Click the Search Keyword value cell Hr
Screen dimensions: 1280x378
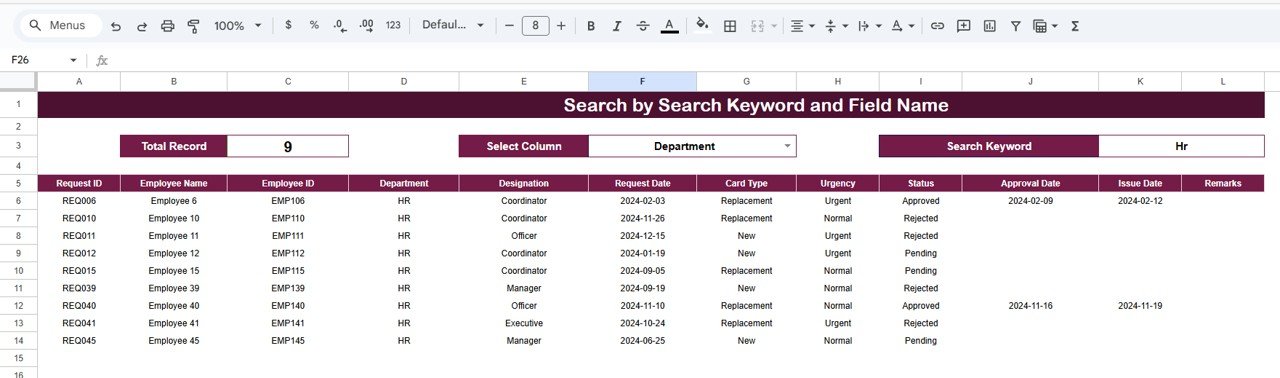1181,146
